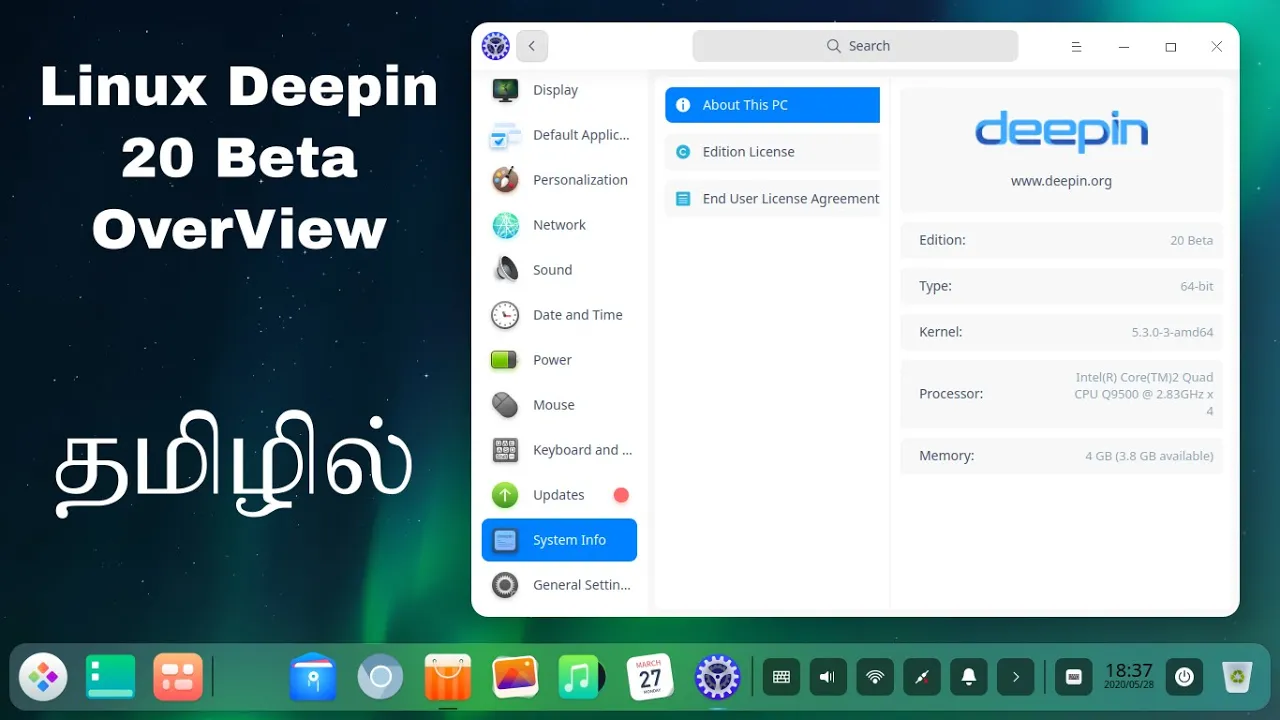Open General Settings in sidebar
The image size is (1280, 720).
tap(559, 585)
